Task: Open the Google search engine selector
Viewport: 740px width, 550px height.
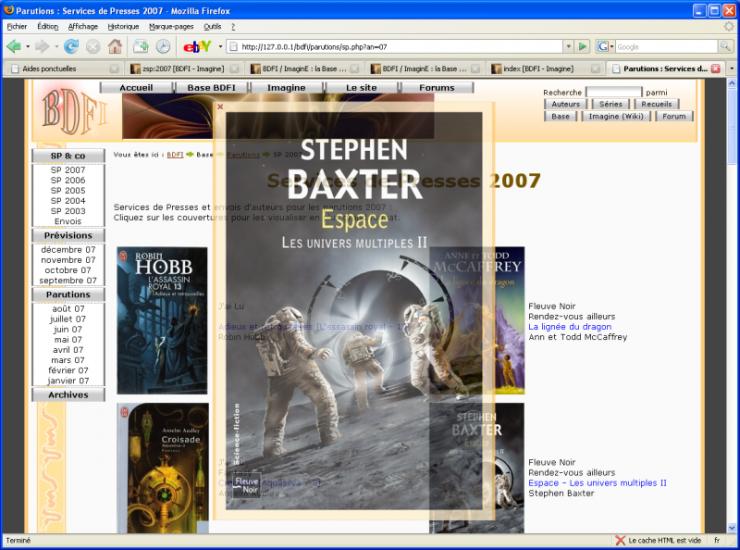Action: 605,46
